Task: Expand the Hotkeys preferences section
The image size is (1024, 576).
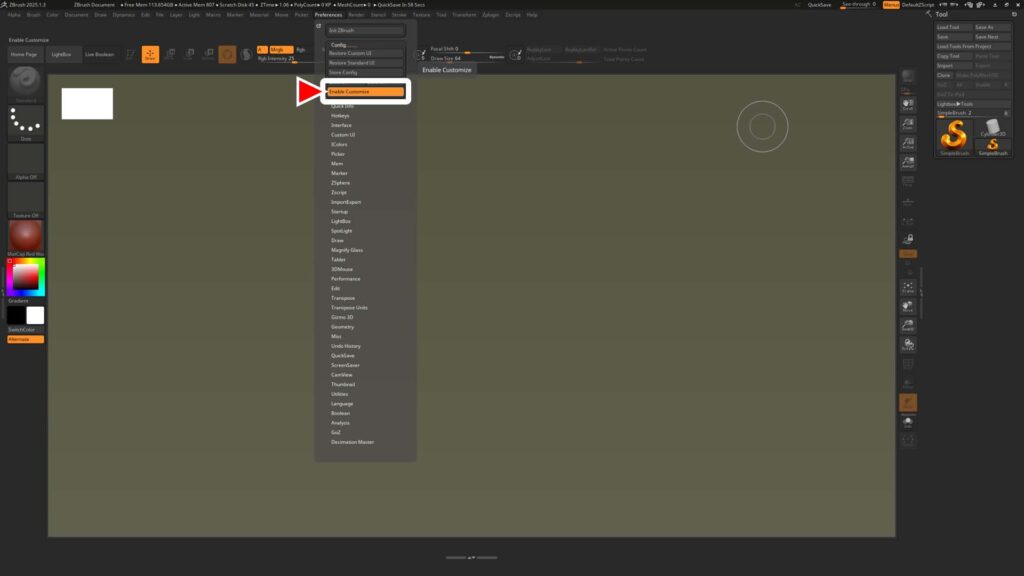Action: pos(341,116)
